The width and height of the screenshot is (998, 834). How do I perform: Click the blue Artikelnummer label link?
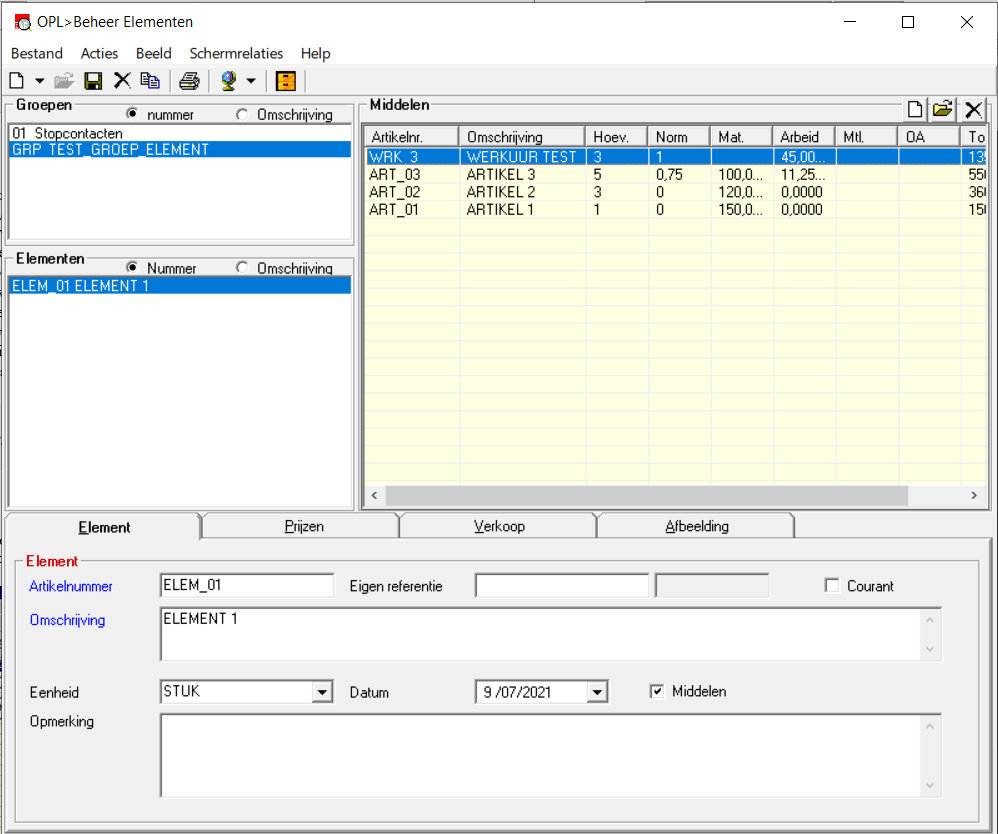coord(71,586)
